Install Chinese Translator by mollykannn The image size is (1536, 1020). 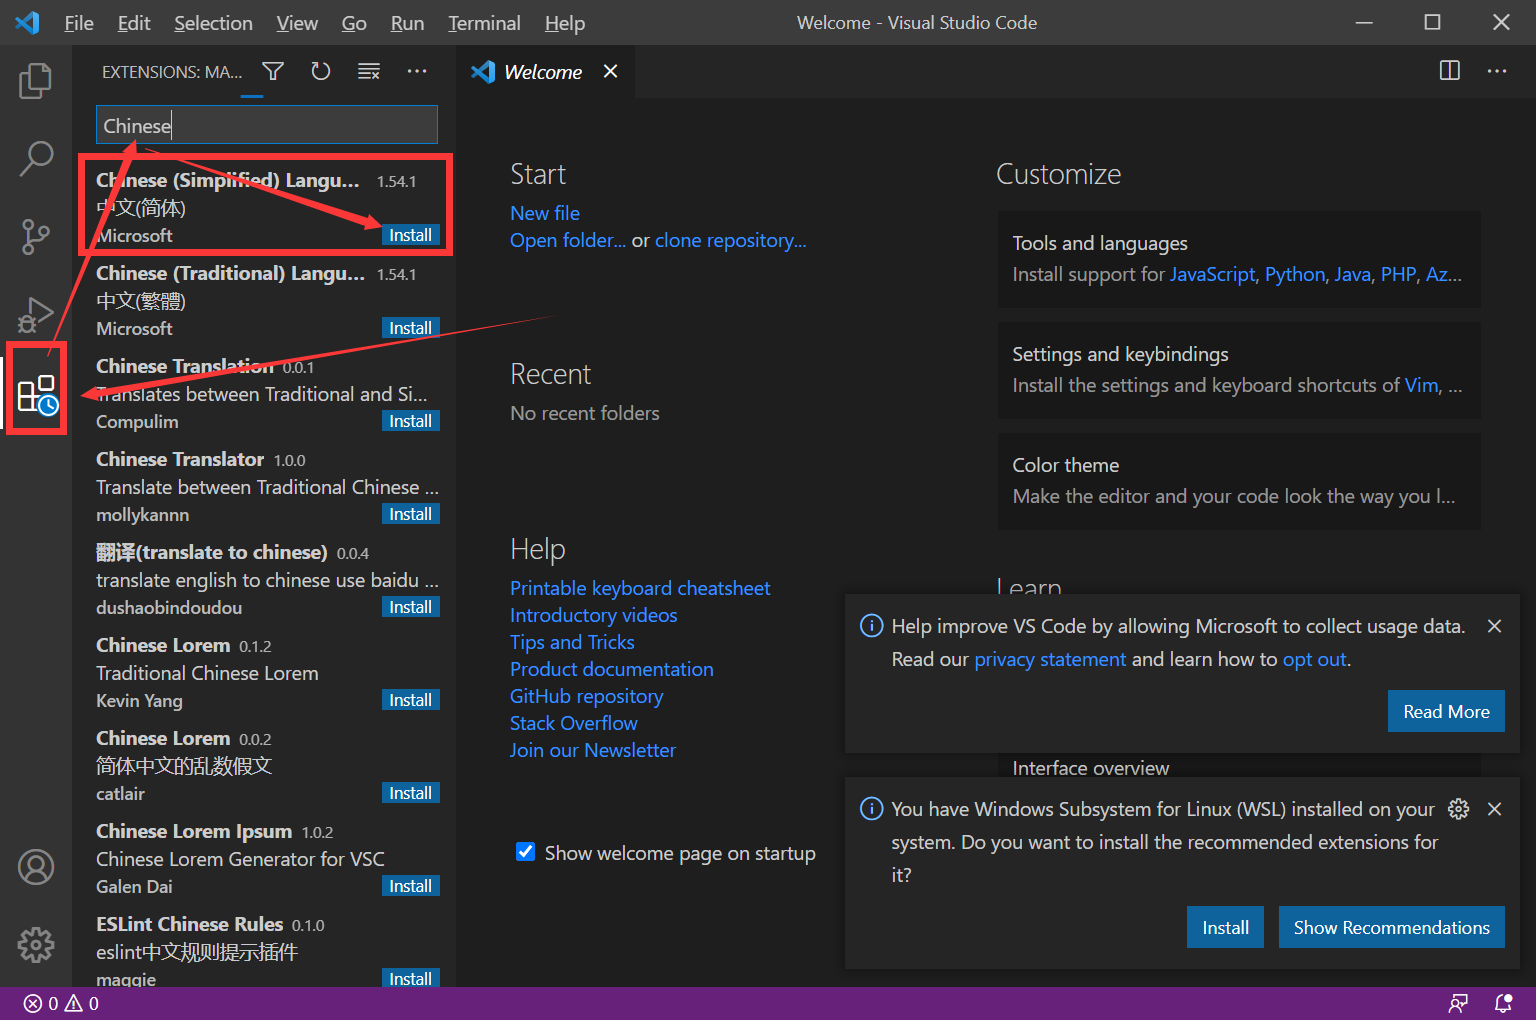click(410, 514)
